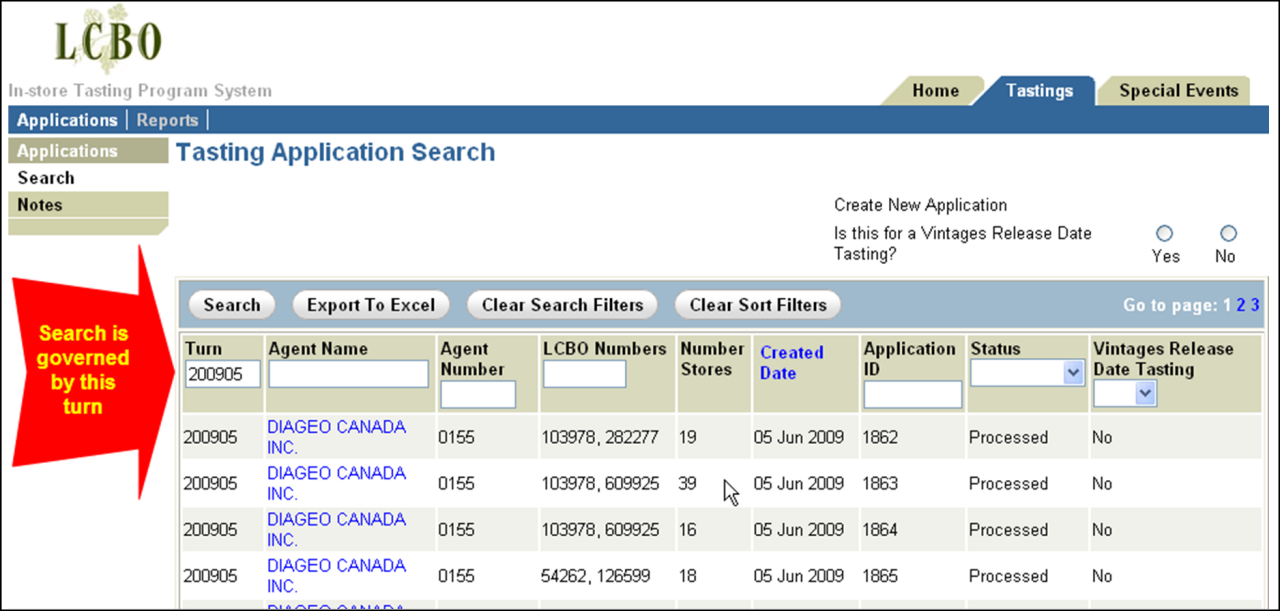Click the LCBO logo
The image size is (1280, 611).
click(x=107, y=39)
